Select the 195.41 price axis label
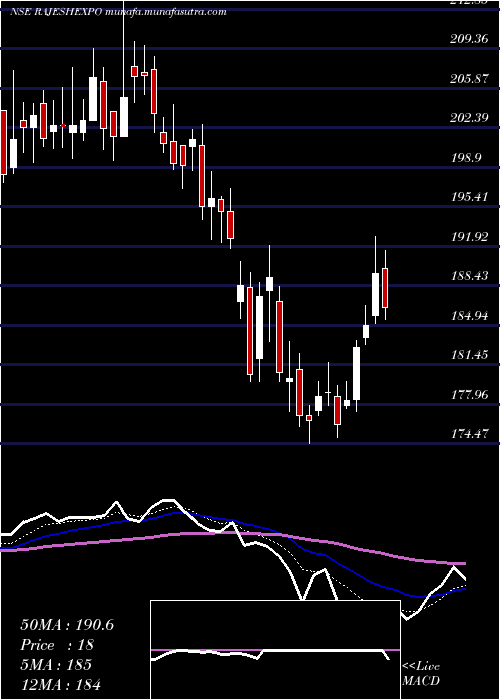 coord(469,197)
